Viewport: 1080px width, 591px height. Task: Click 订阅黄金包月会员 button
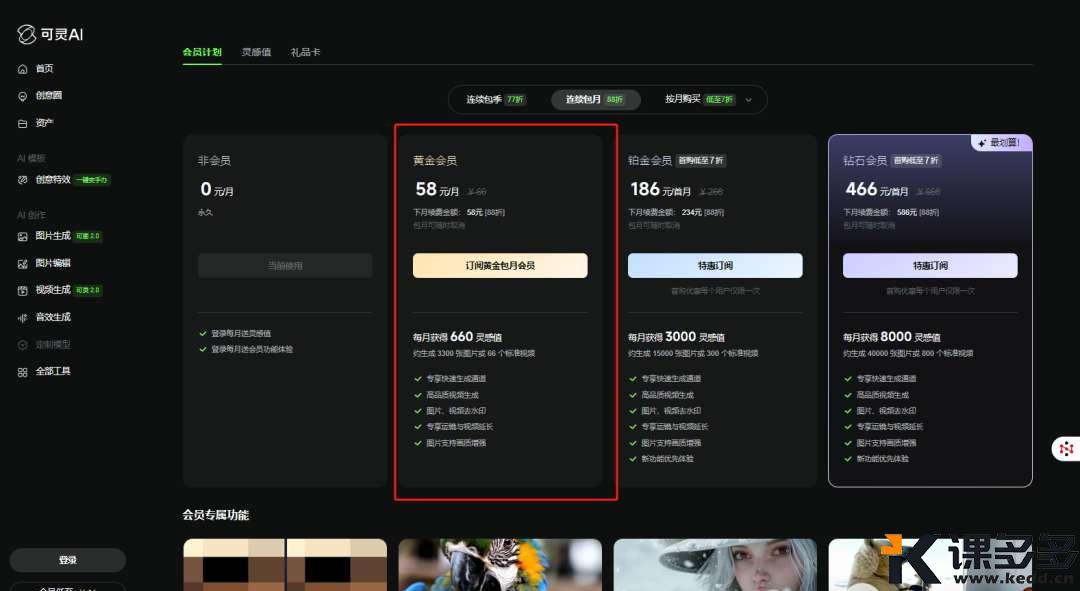pos(500,265)
